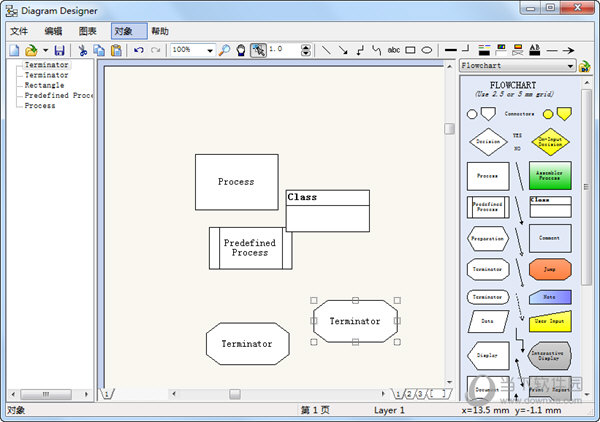The image size is (600, 422).
Task: Load a template palette with the icon beside Flowchart
Action: tap(584, 66)
